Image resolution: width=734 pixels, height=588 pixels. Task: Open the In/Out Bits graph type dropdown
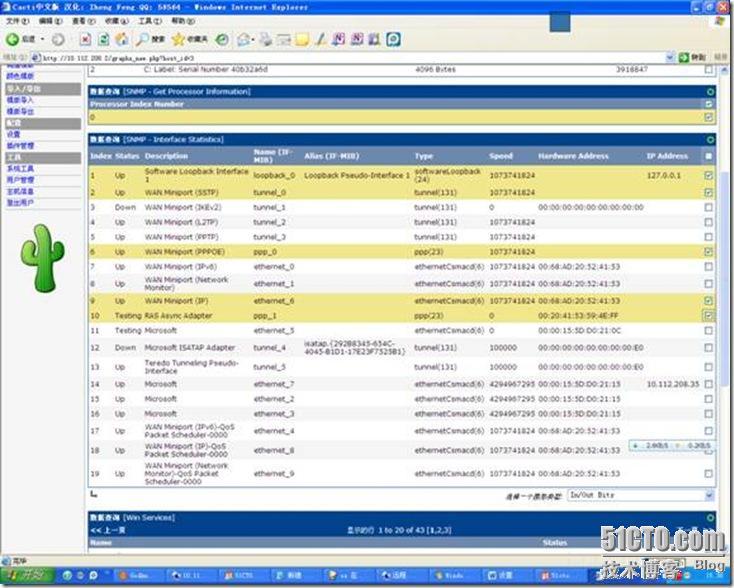pos(709,495)
